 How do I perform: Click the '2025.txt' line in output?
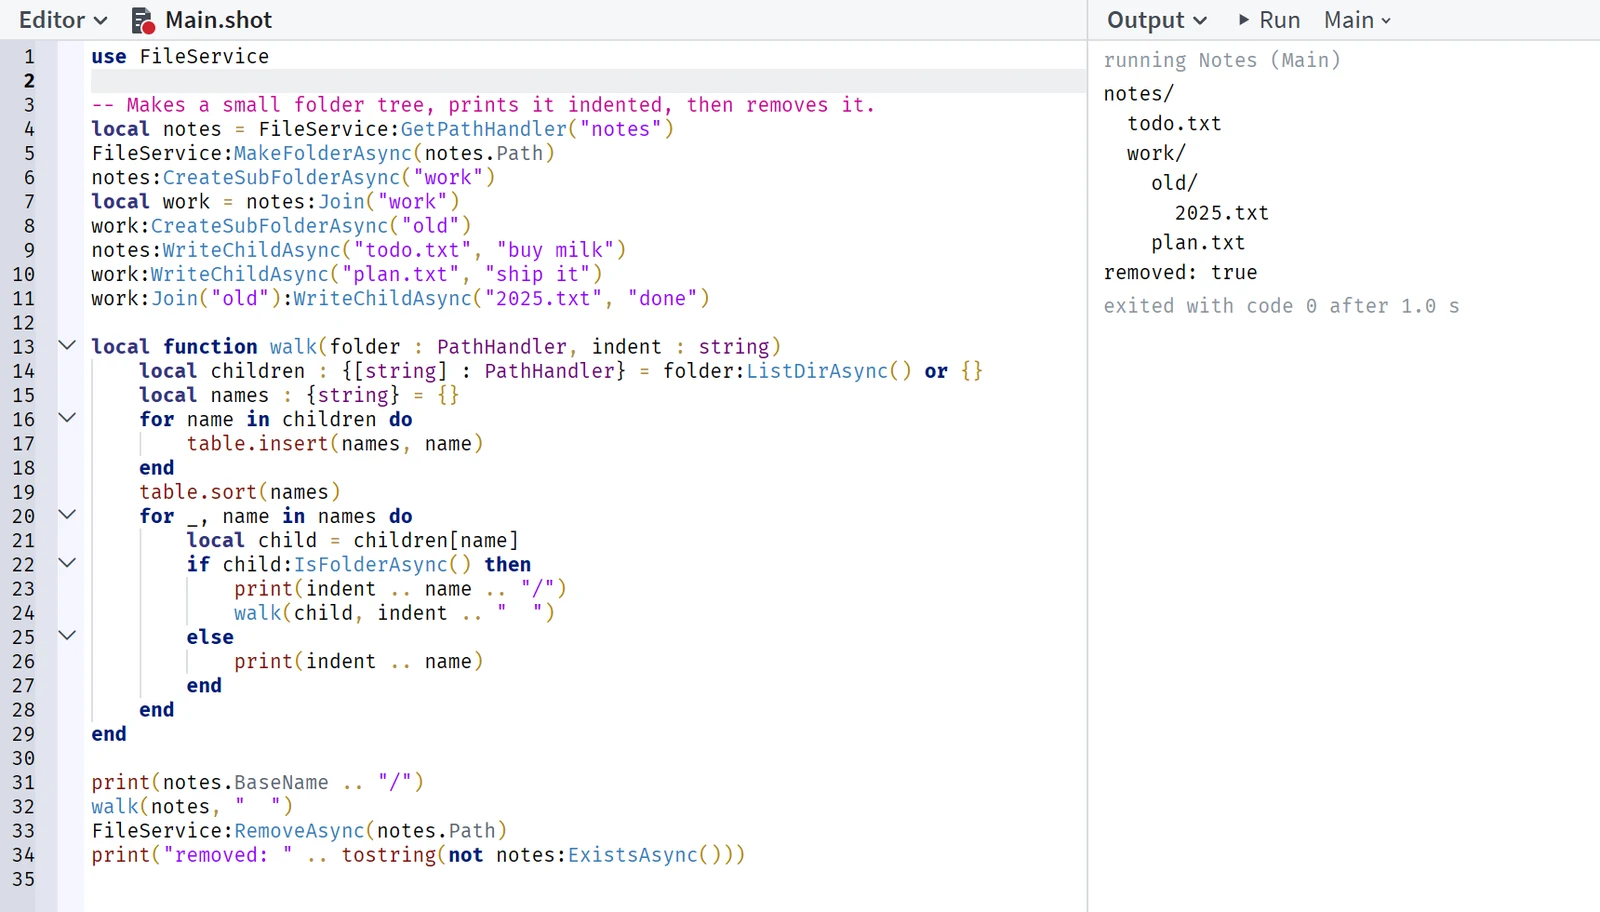coord(1222,213)
